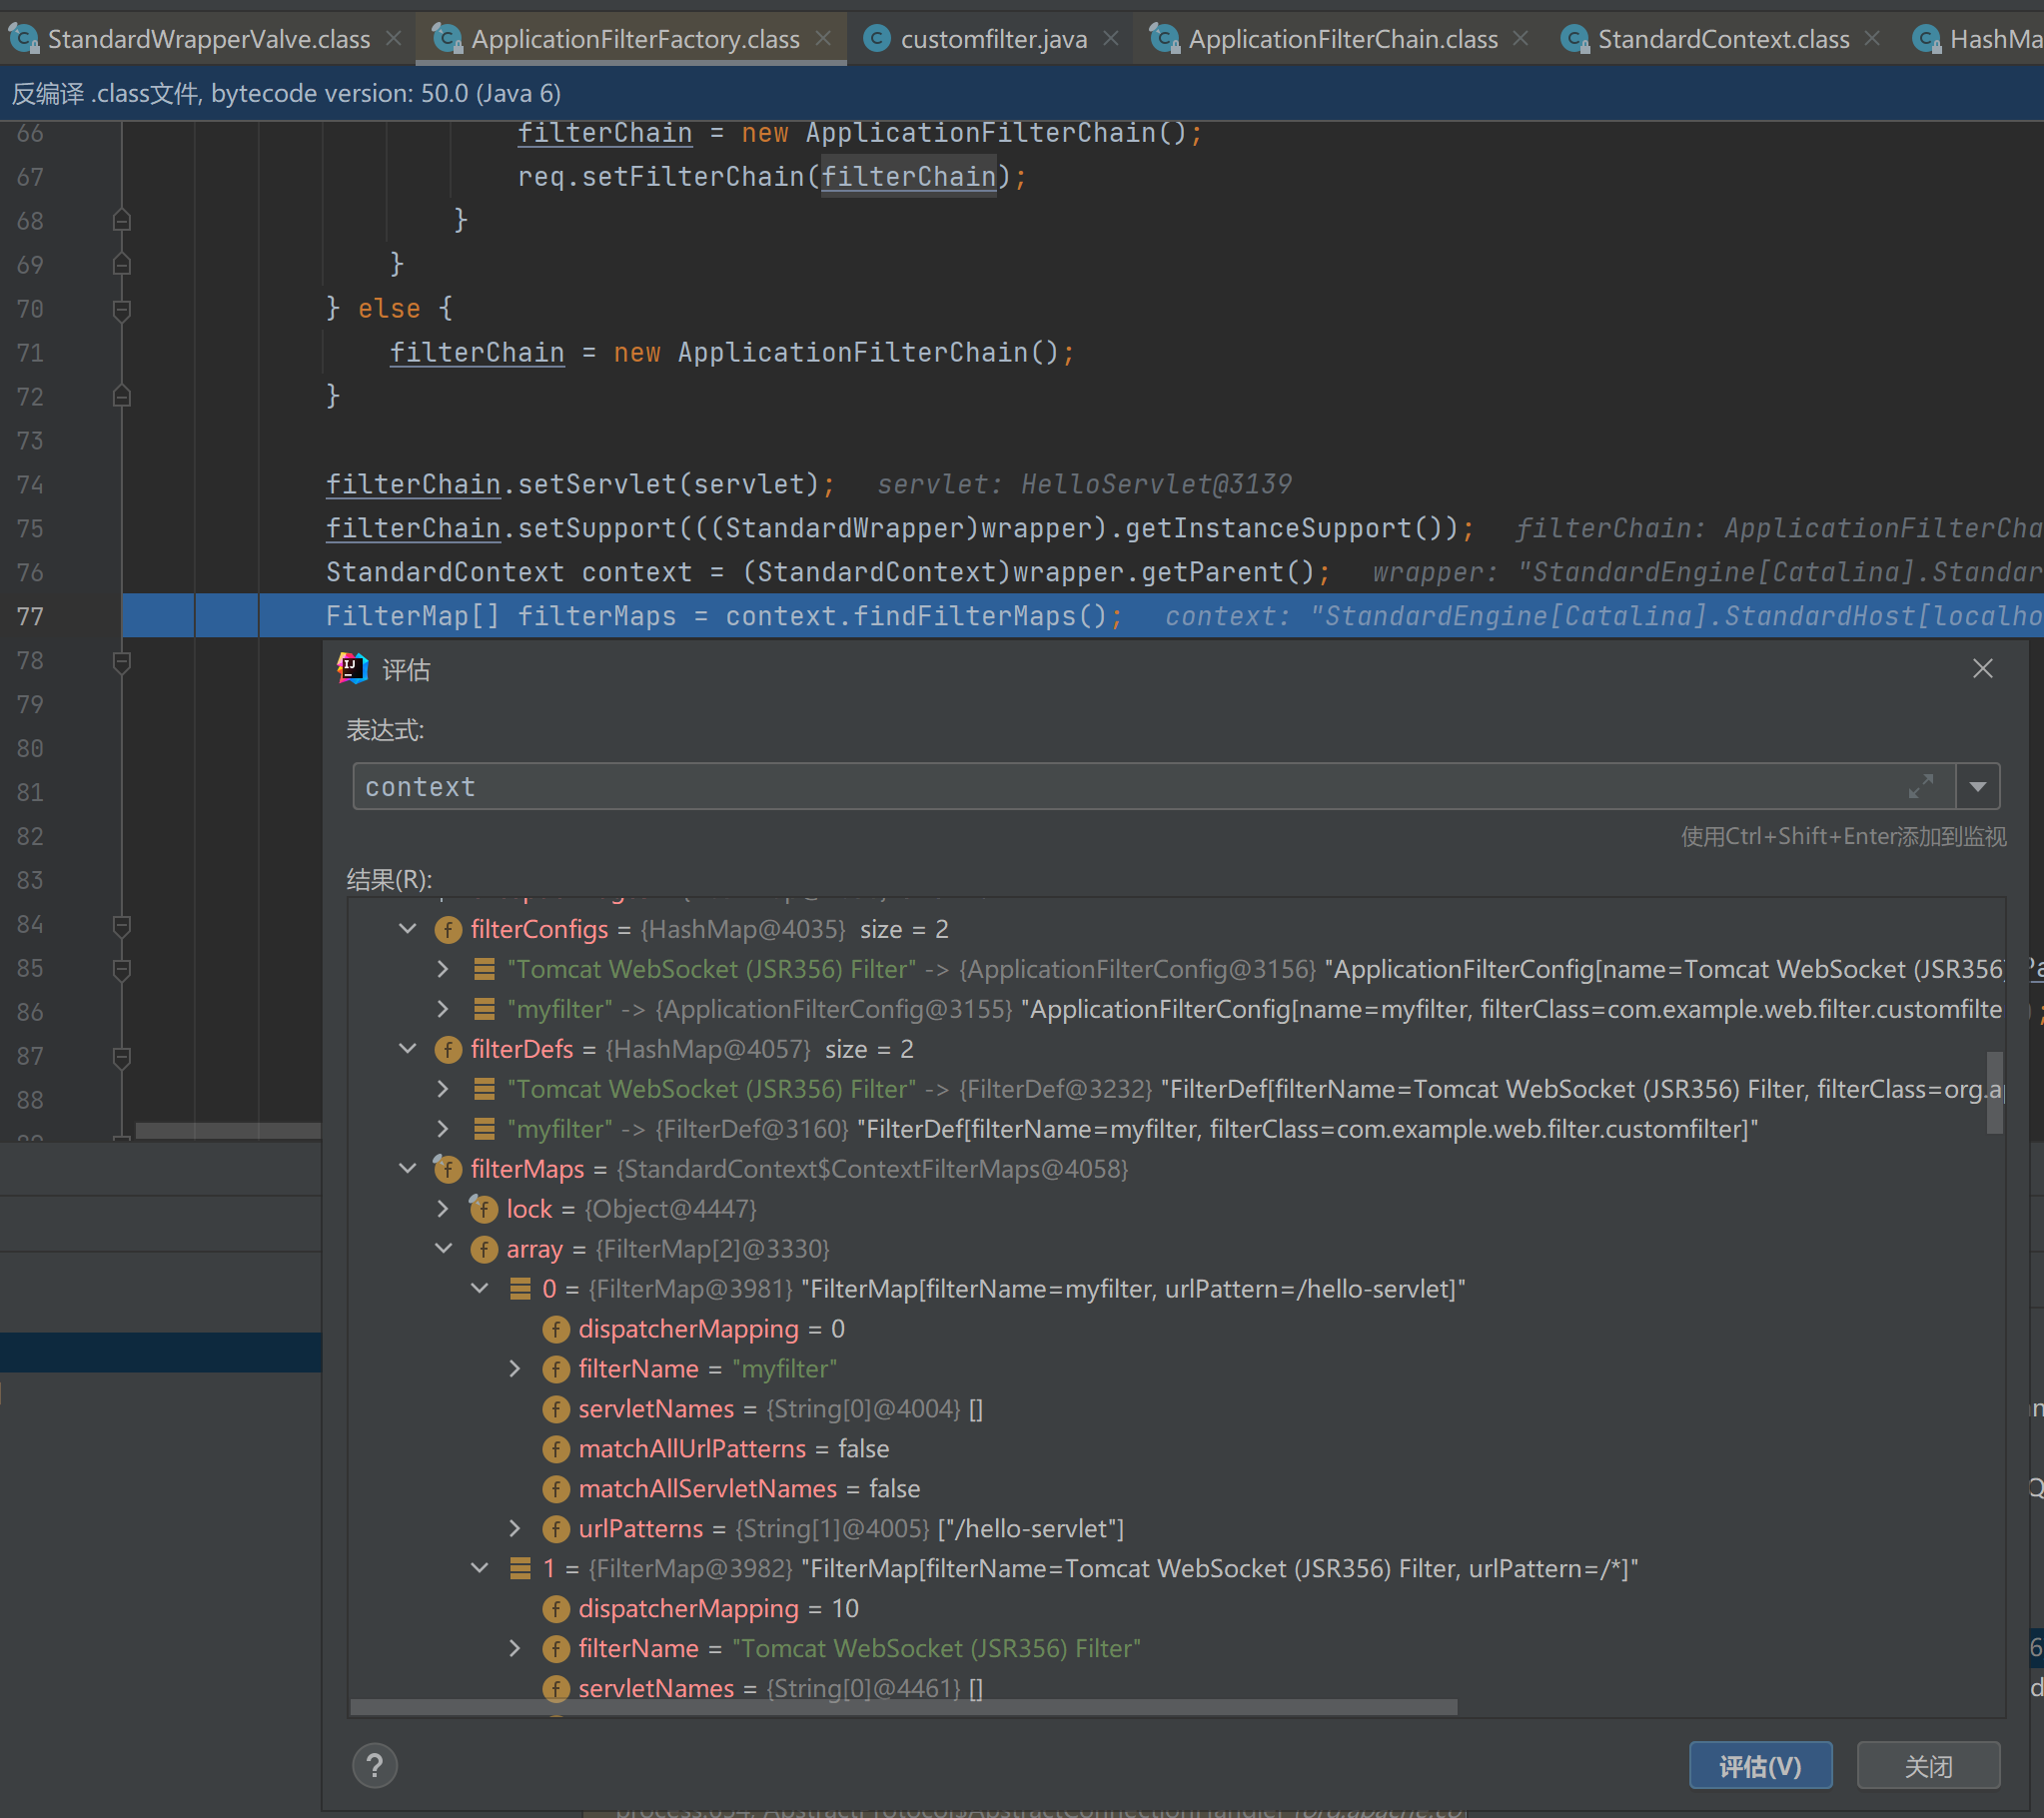Click the fold marker at line 70
Viewport: 2044px width, 1818px height.
coord(122,309)
